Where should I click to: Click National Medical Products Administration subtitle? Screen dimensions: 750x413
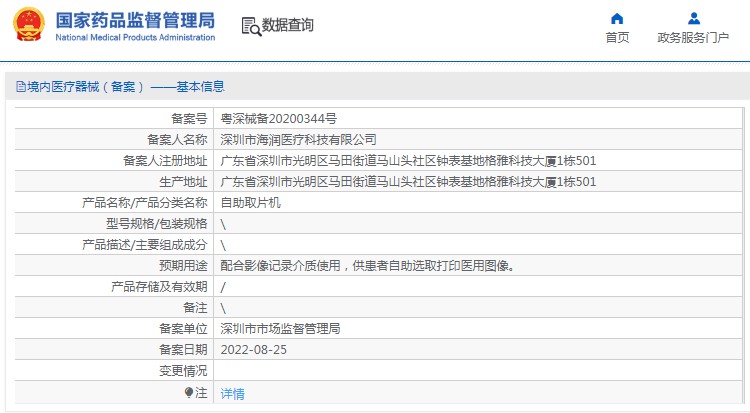click(x=135, y=37)
